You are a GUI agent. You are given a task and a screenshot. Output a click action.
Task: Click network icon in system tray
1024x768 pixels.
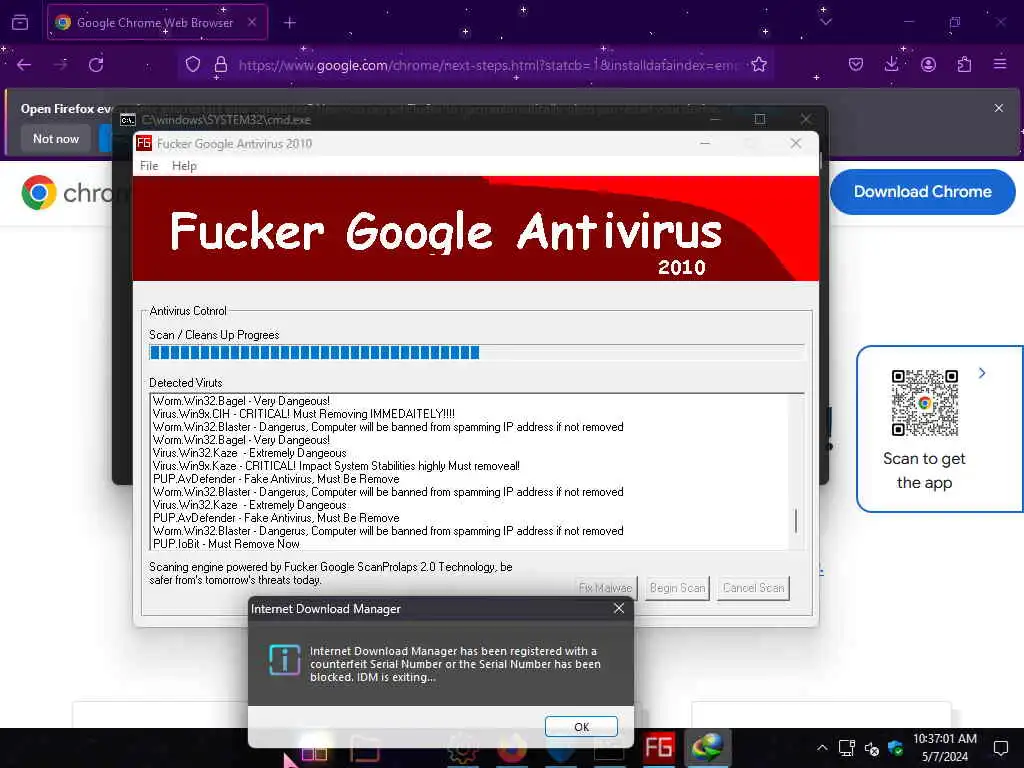846,748
